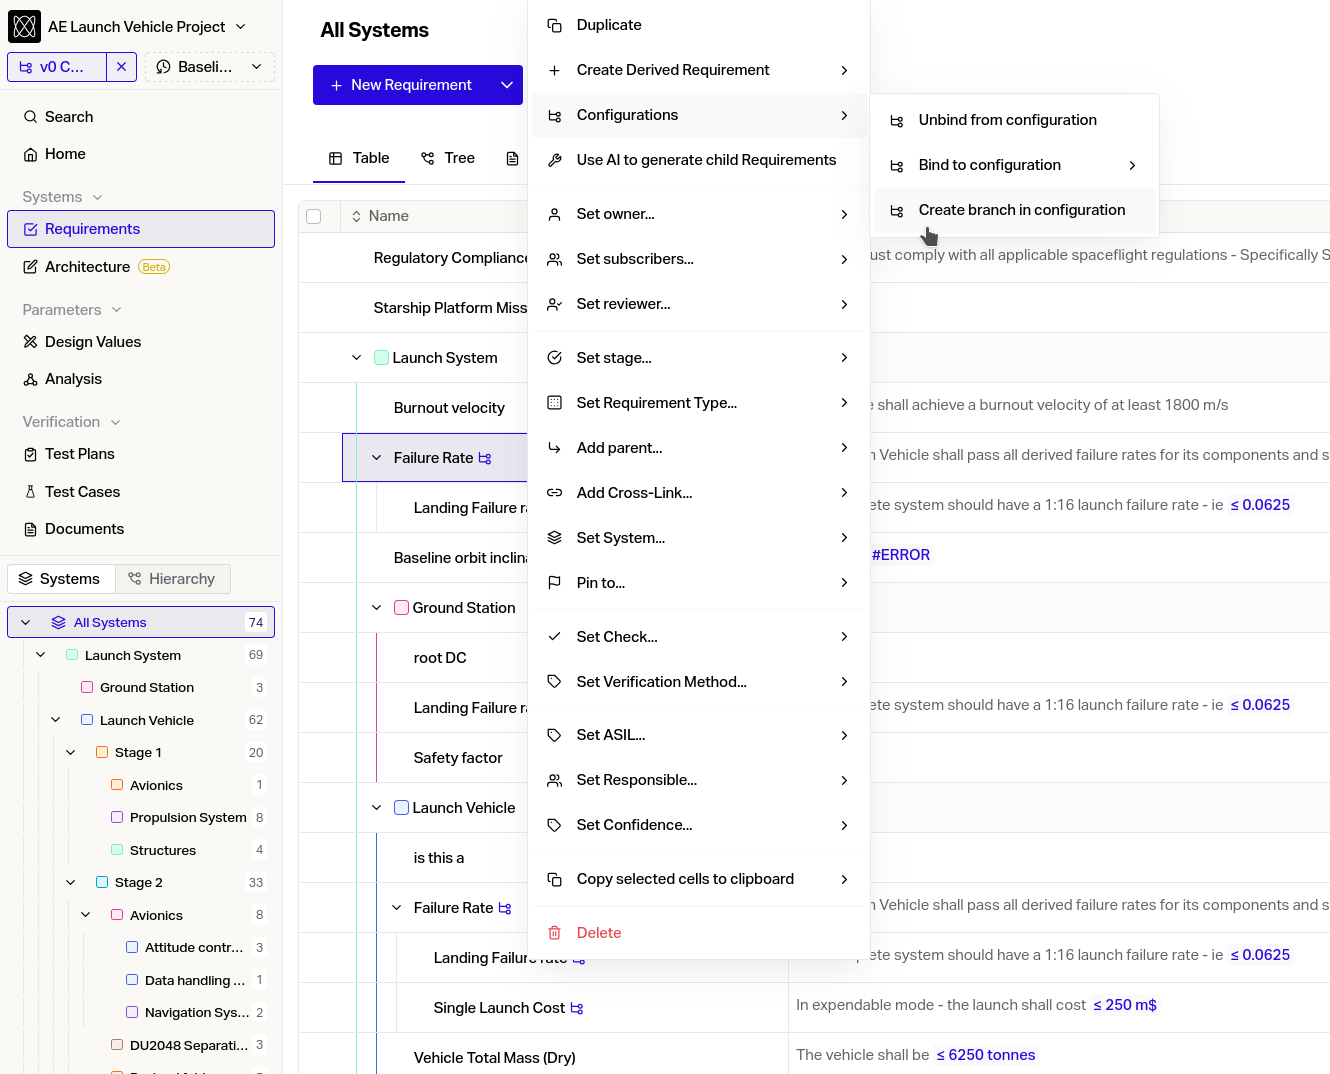The width and height of the screenshot is (1330, 1074).
Task: Click the AI wand icon
Action: click(x=555, y=160)
